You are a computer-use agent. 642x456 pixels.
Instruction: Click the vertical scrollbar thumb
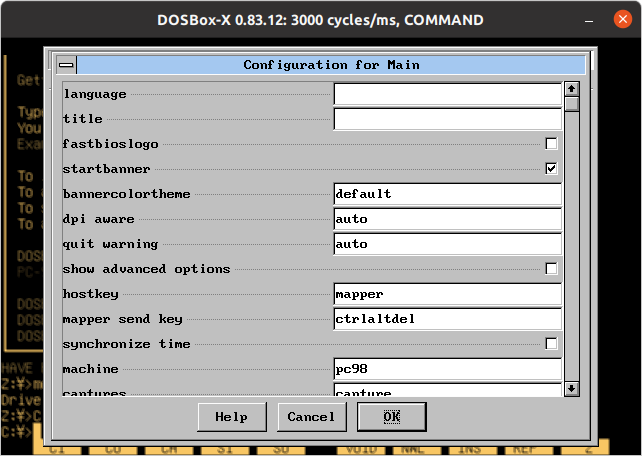[x=572, y=104]
